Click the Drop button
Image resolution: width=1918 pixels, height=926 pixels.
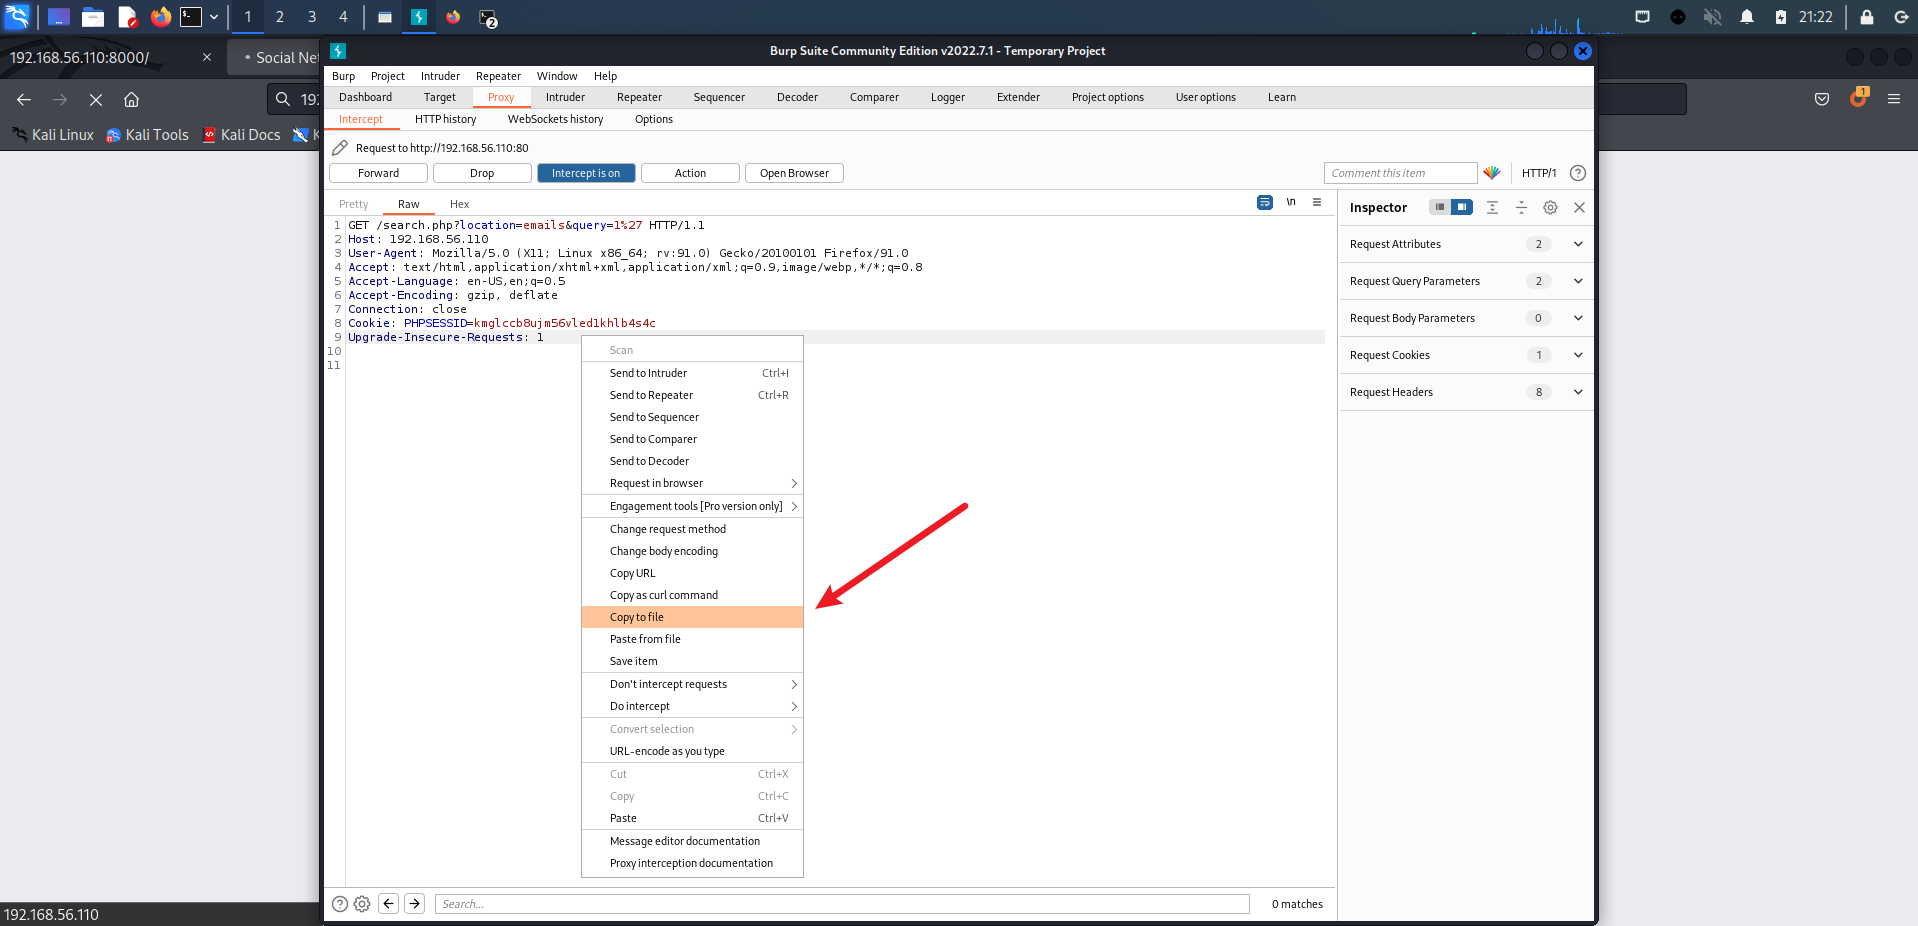(482, 173)
